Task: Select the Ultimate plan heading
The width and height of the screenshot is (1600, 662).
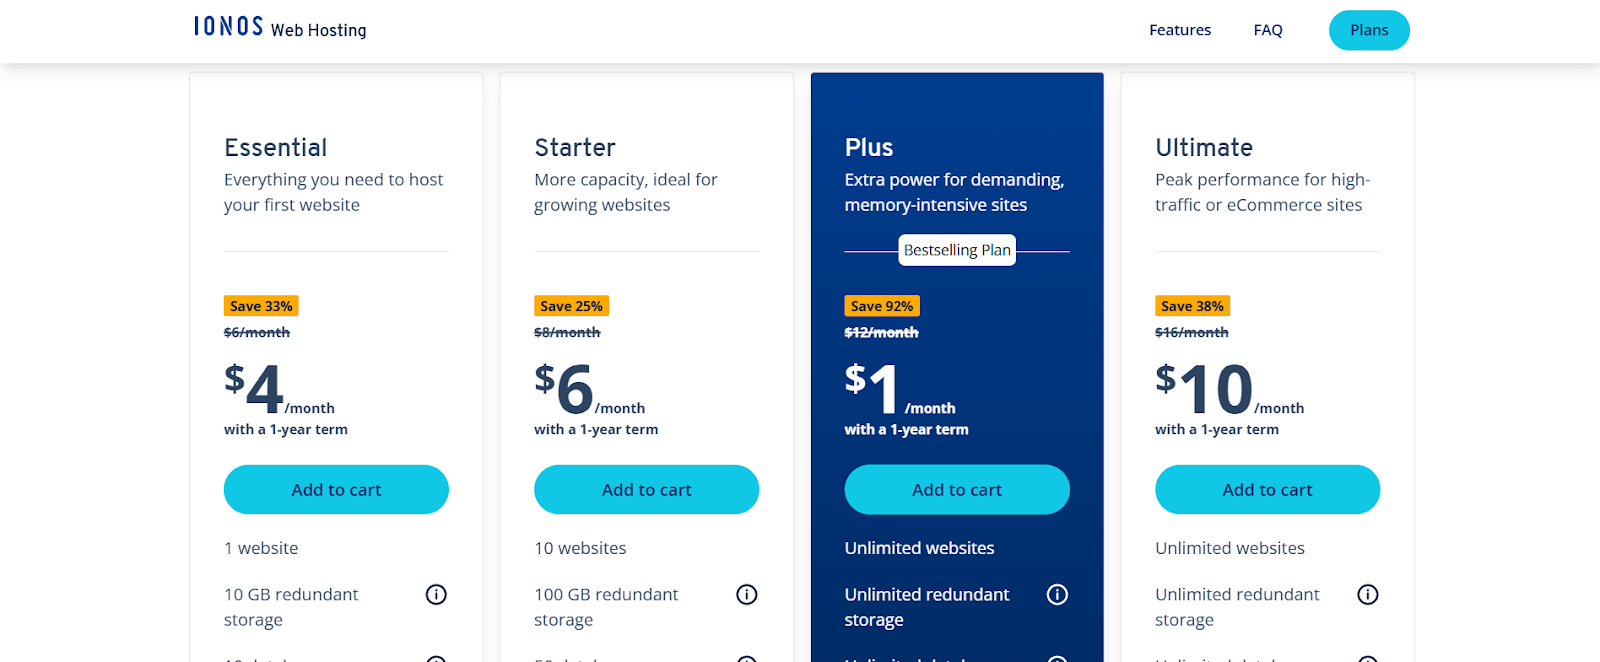Action: pyautogui.click(x=1204, y=148)
